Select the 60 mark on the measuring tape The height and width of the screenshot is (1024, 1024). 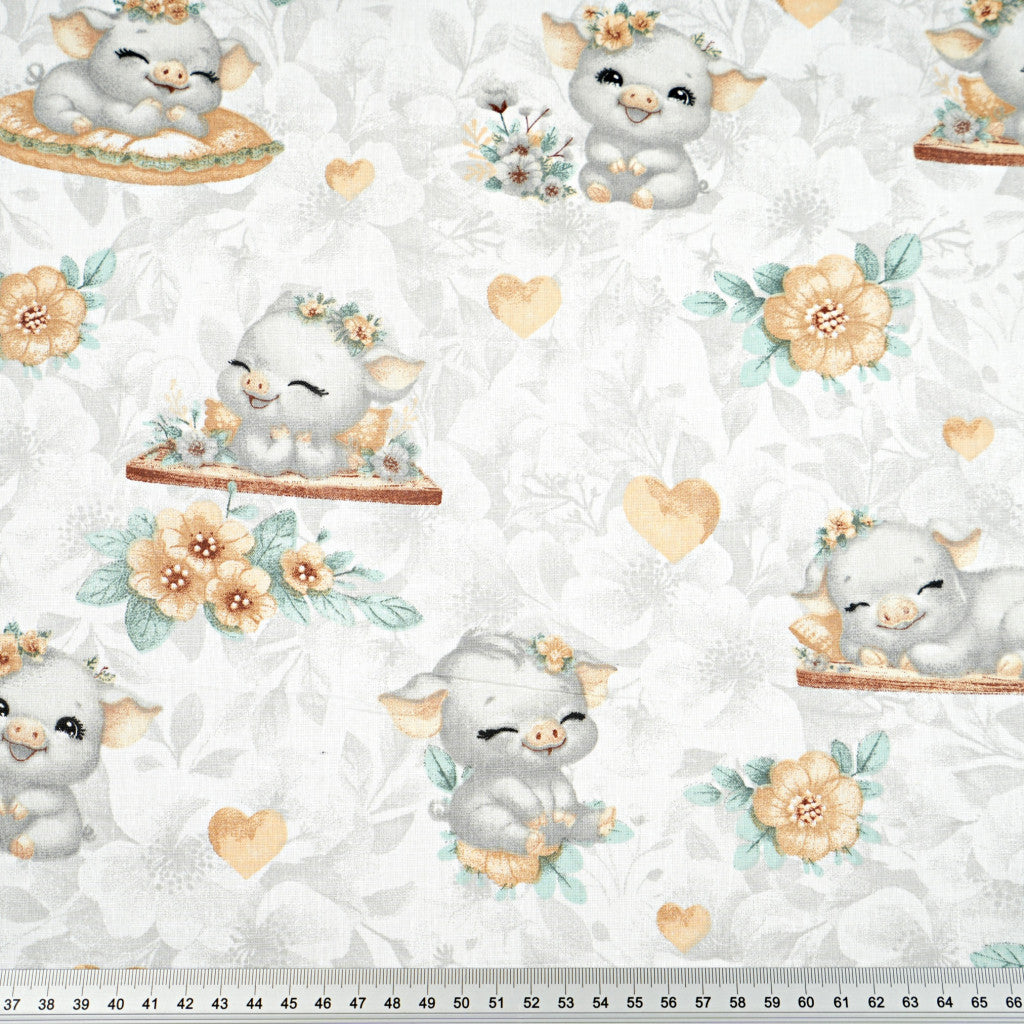[806, 1001]
